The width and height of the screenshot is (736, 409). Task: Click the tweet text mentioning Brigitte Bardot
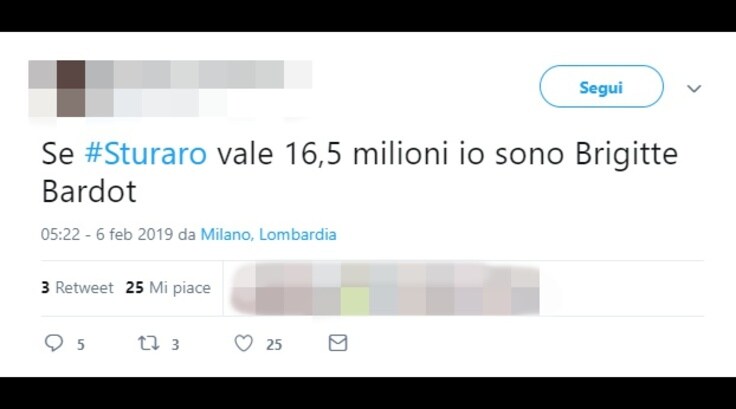pyautogui.click(x=360, y=172)
